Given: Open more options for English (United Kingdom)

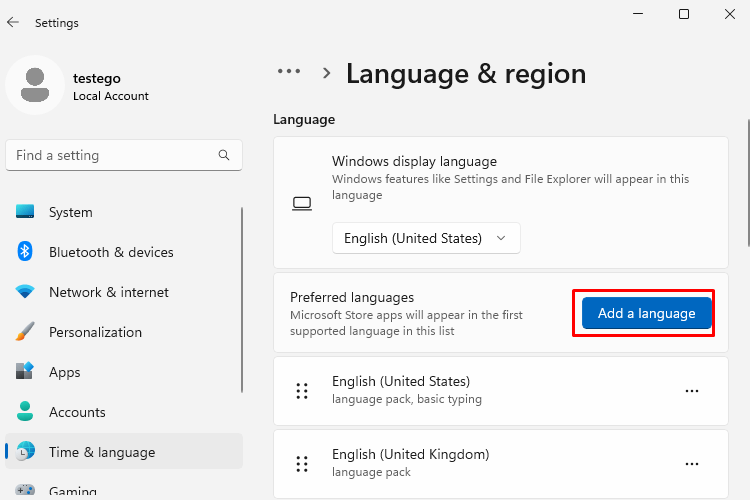Looking at the screenshot, I should pyautogui.click(x=692, y=464).
